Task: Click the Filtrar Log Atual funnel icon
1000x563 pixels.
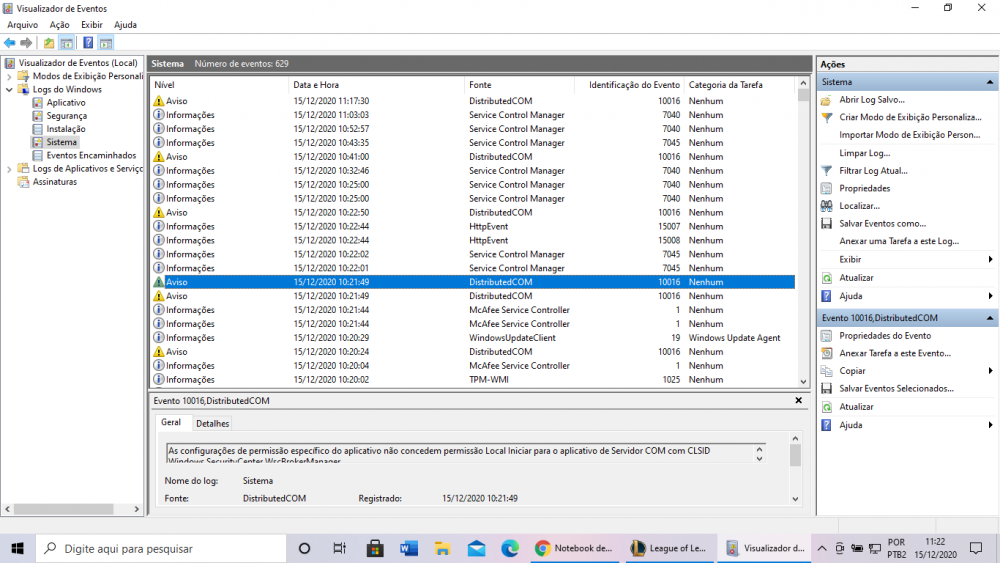Action: point(826,171)
